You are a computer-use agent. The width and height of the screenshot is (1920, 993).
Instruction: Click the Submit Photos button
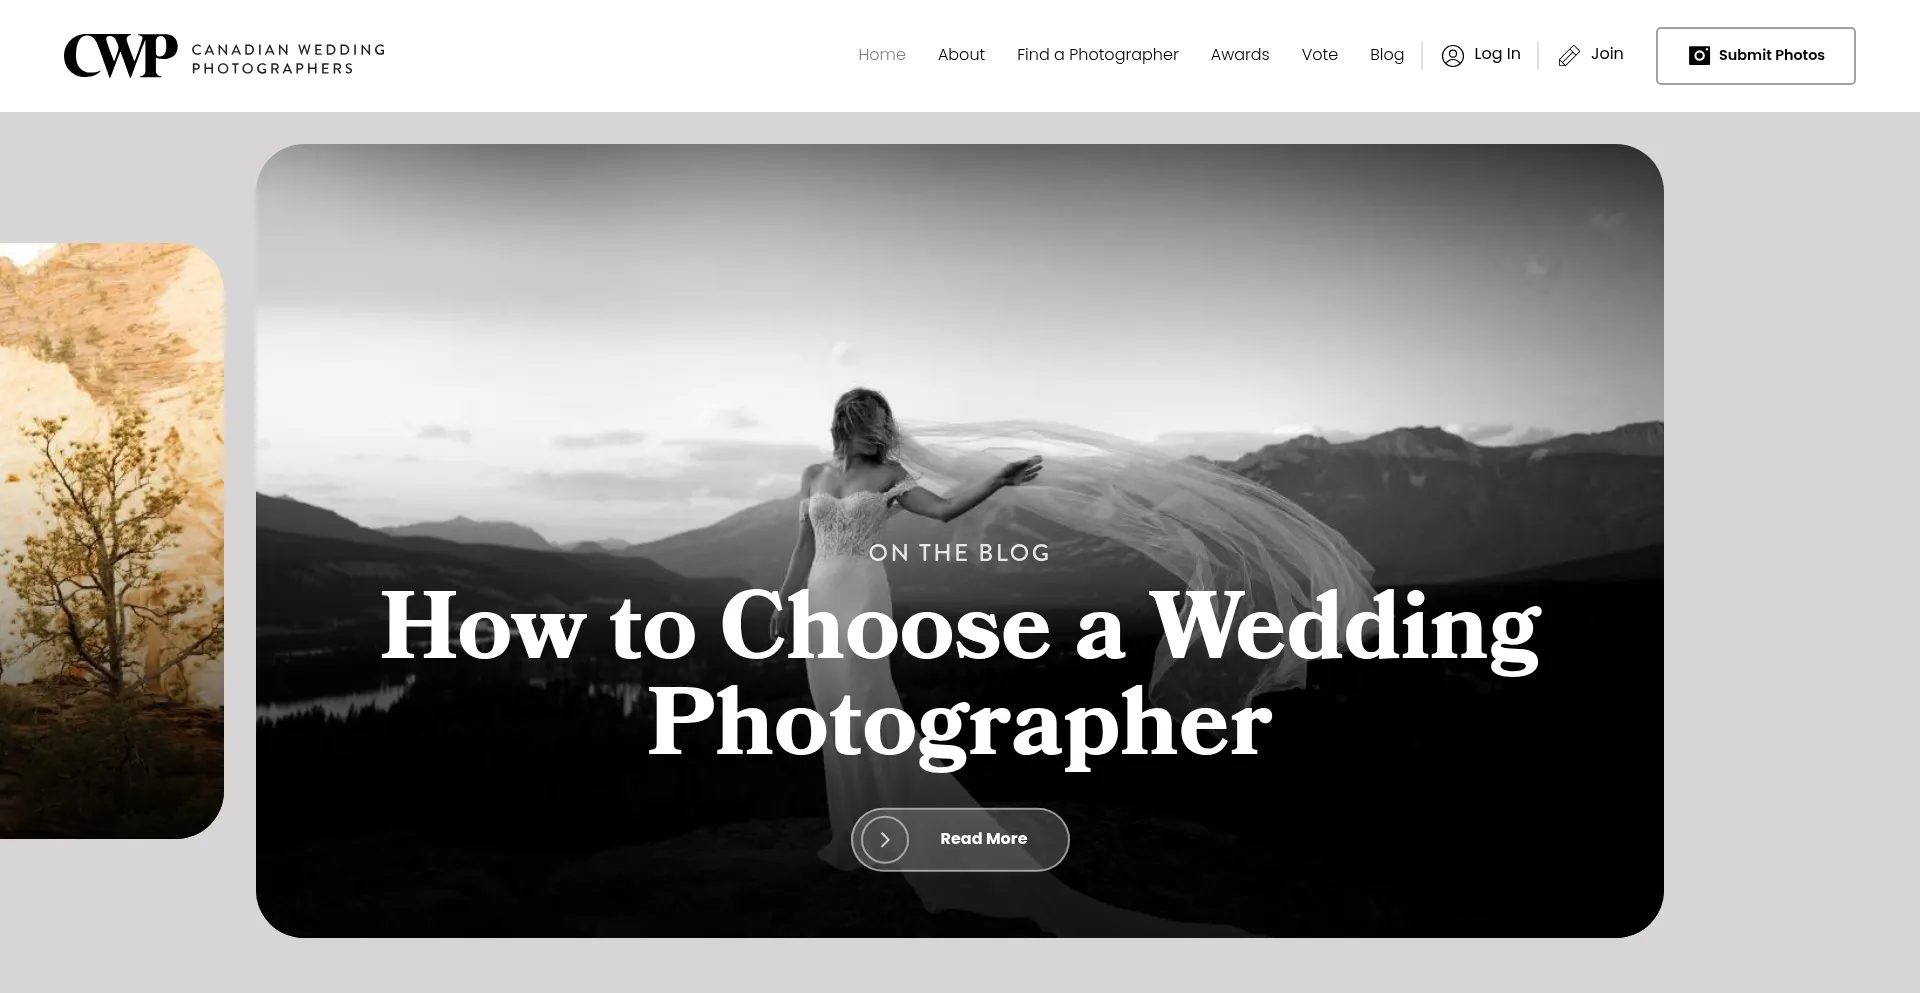(x=1755, y=56)
